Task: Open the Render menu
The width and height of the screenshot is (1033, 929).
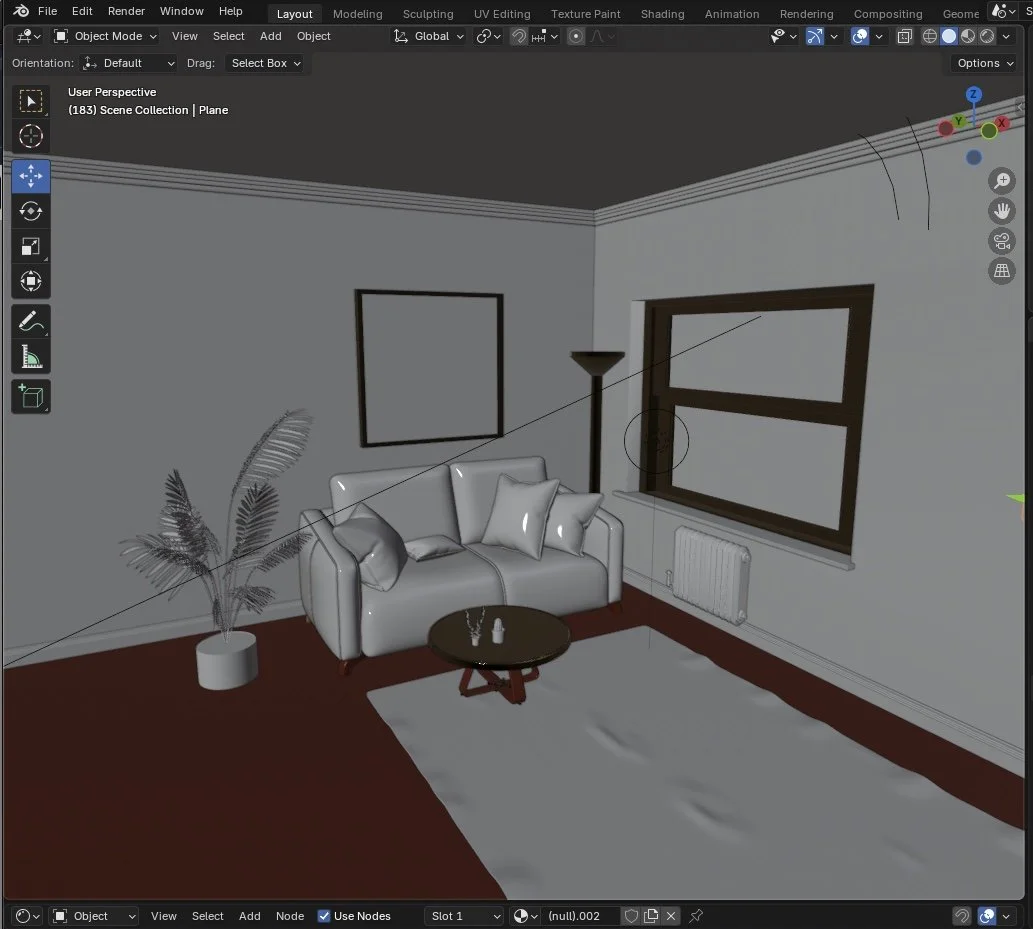Action: [x=126, y=11]
